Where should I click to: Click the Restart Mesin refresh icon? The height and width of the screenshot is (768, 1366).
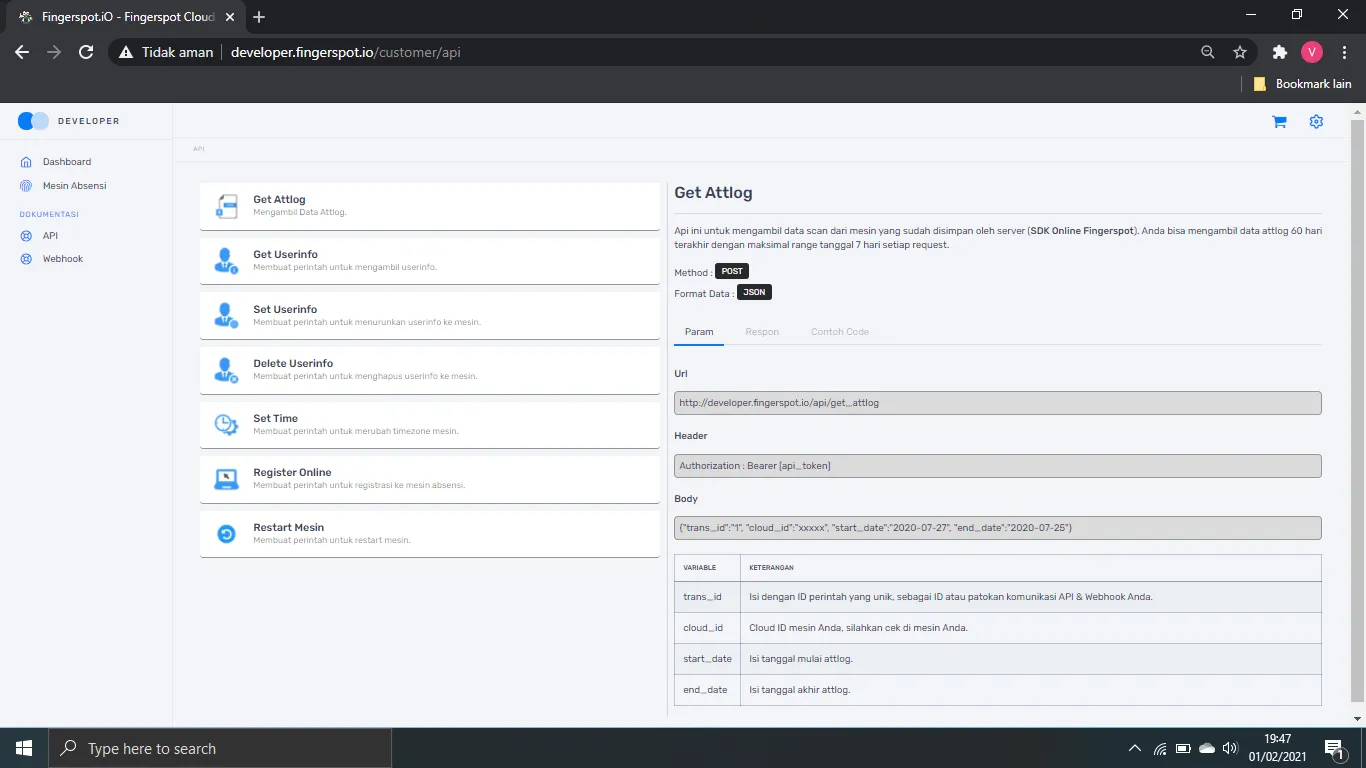pos(227,534)
